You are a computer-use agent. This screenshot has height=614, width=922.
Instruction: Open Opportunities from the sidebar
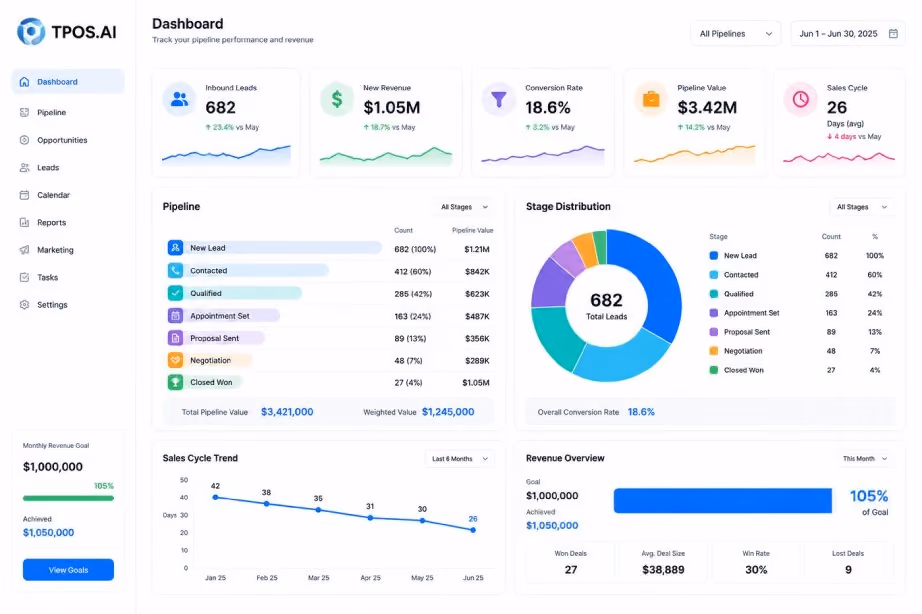click(x=62, y=140)
